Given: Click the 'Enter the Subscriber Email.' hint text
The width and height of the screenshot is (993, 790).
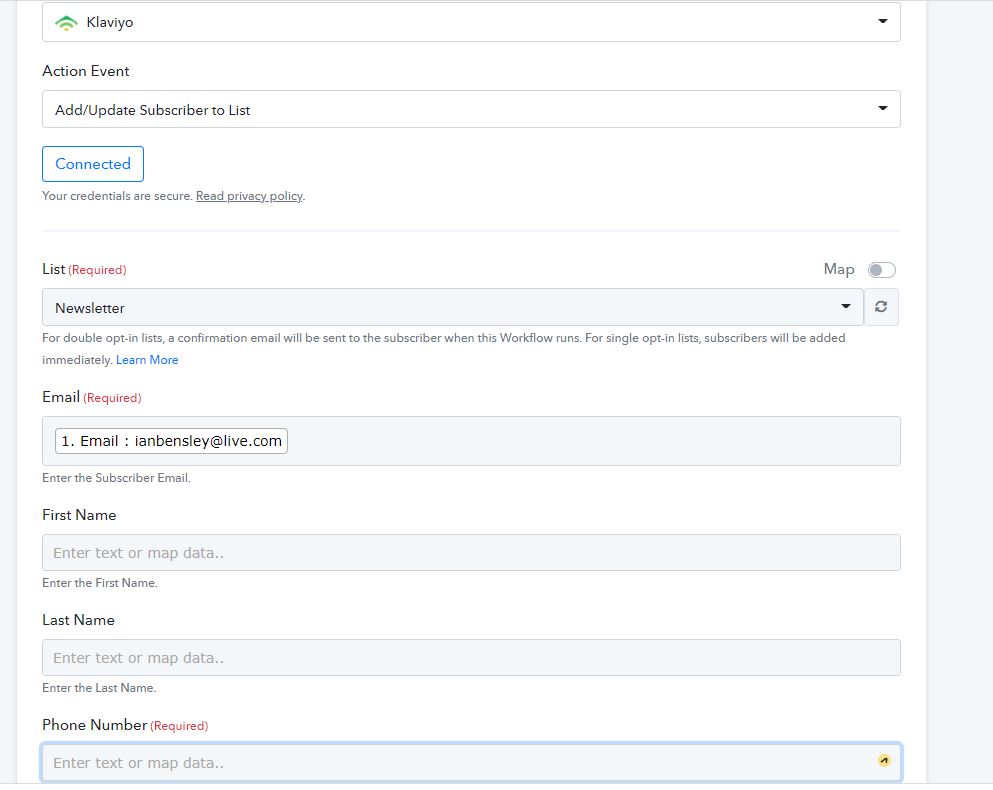Looking at the screenshot, I should click(x=117, y=478).
